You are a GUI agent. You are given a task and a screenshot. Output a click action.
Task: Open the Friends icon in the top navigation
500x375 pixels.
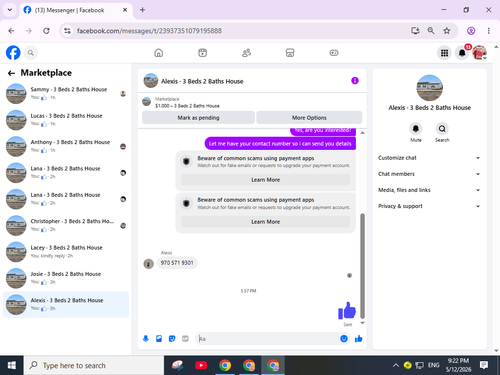click(246, 53)
